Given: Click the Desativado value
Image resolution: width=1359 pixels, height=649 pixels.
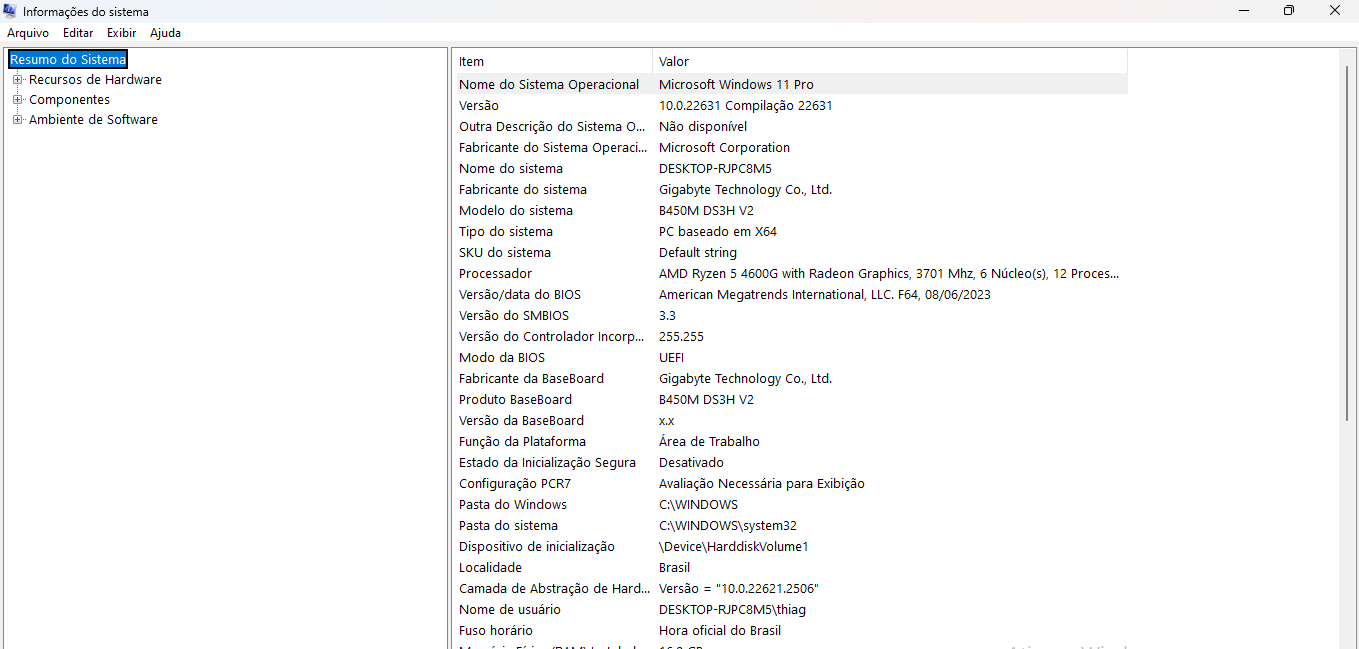Looking at the screenshot, I should (x=691, y=463).
